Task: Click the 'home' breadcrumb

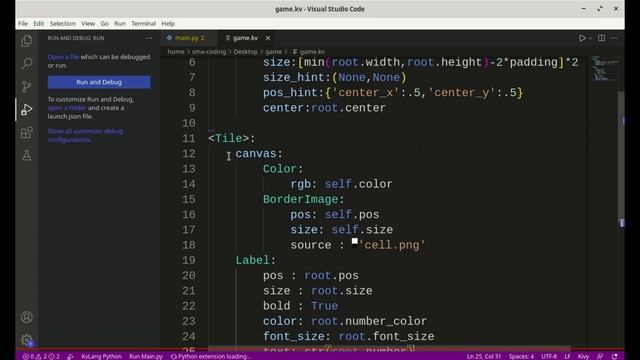Action: [176, 52]
